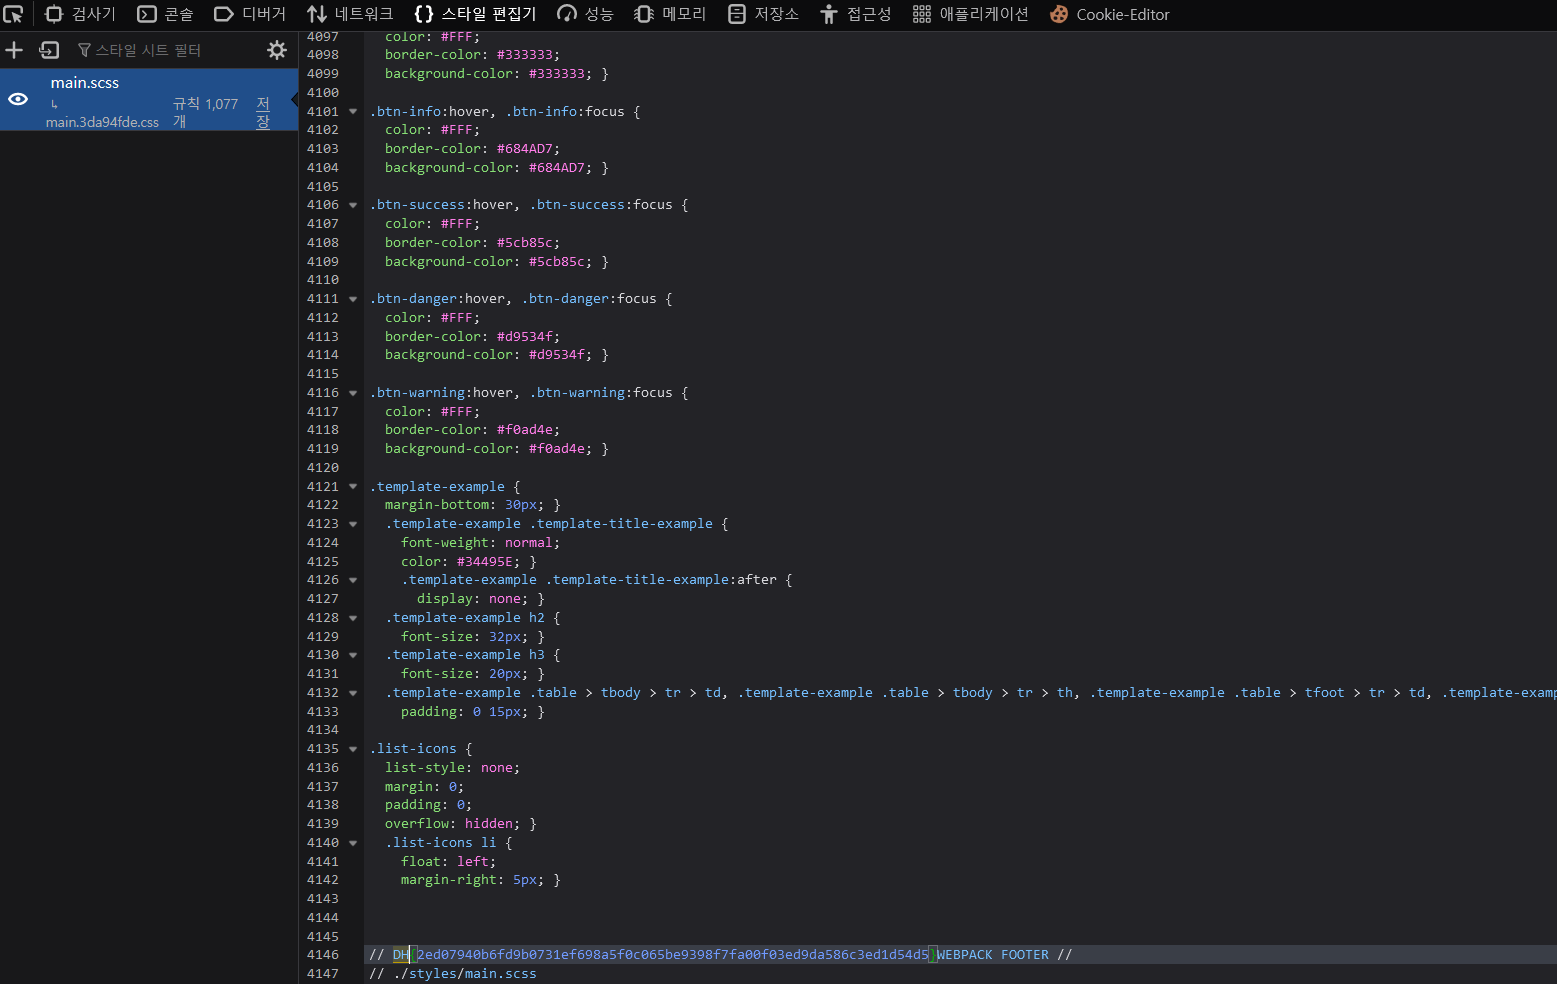1557x984 pixels.
Task: Click the 규칙 1,077 개 rule count
Action: (x=205, y=112)
